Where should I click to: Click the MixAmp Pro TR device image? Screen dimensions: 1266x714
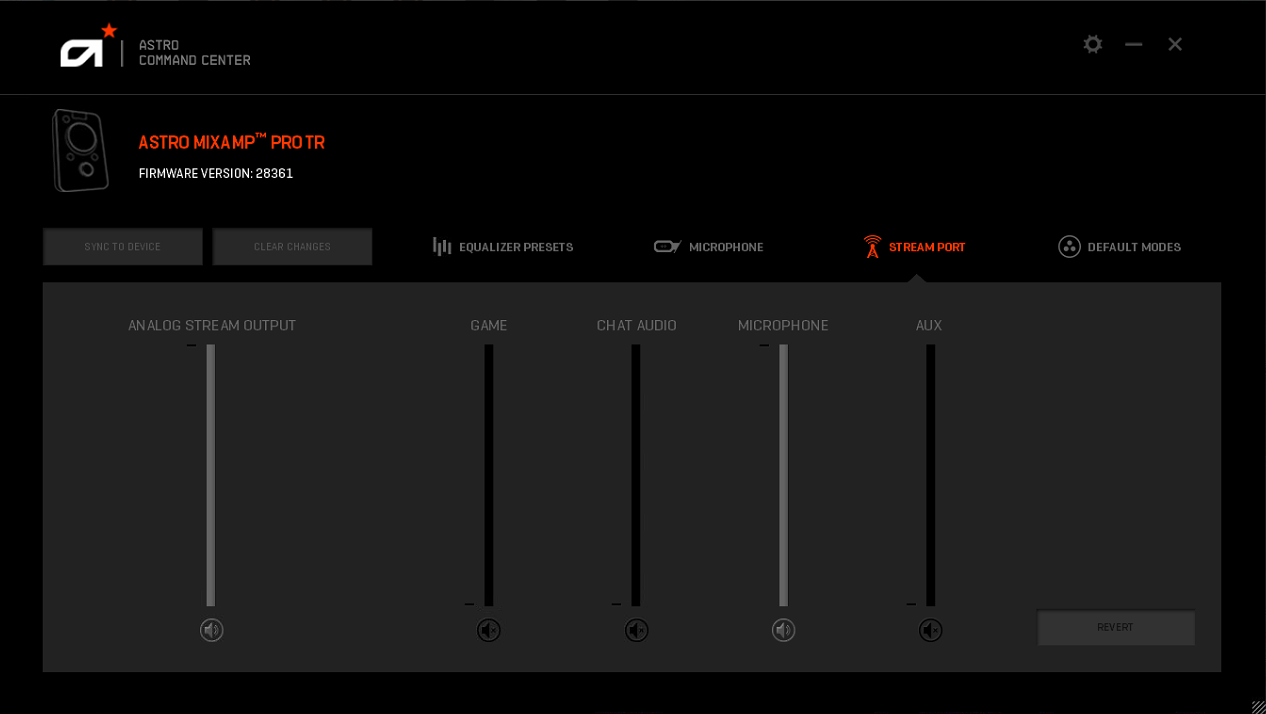click(x=80, y=150)
